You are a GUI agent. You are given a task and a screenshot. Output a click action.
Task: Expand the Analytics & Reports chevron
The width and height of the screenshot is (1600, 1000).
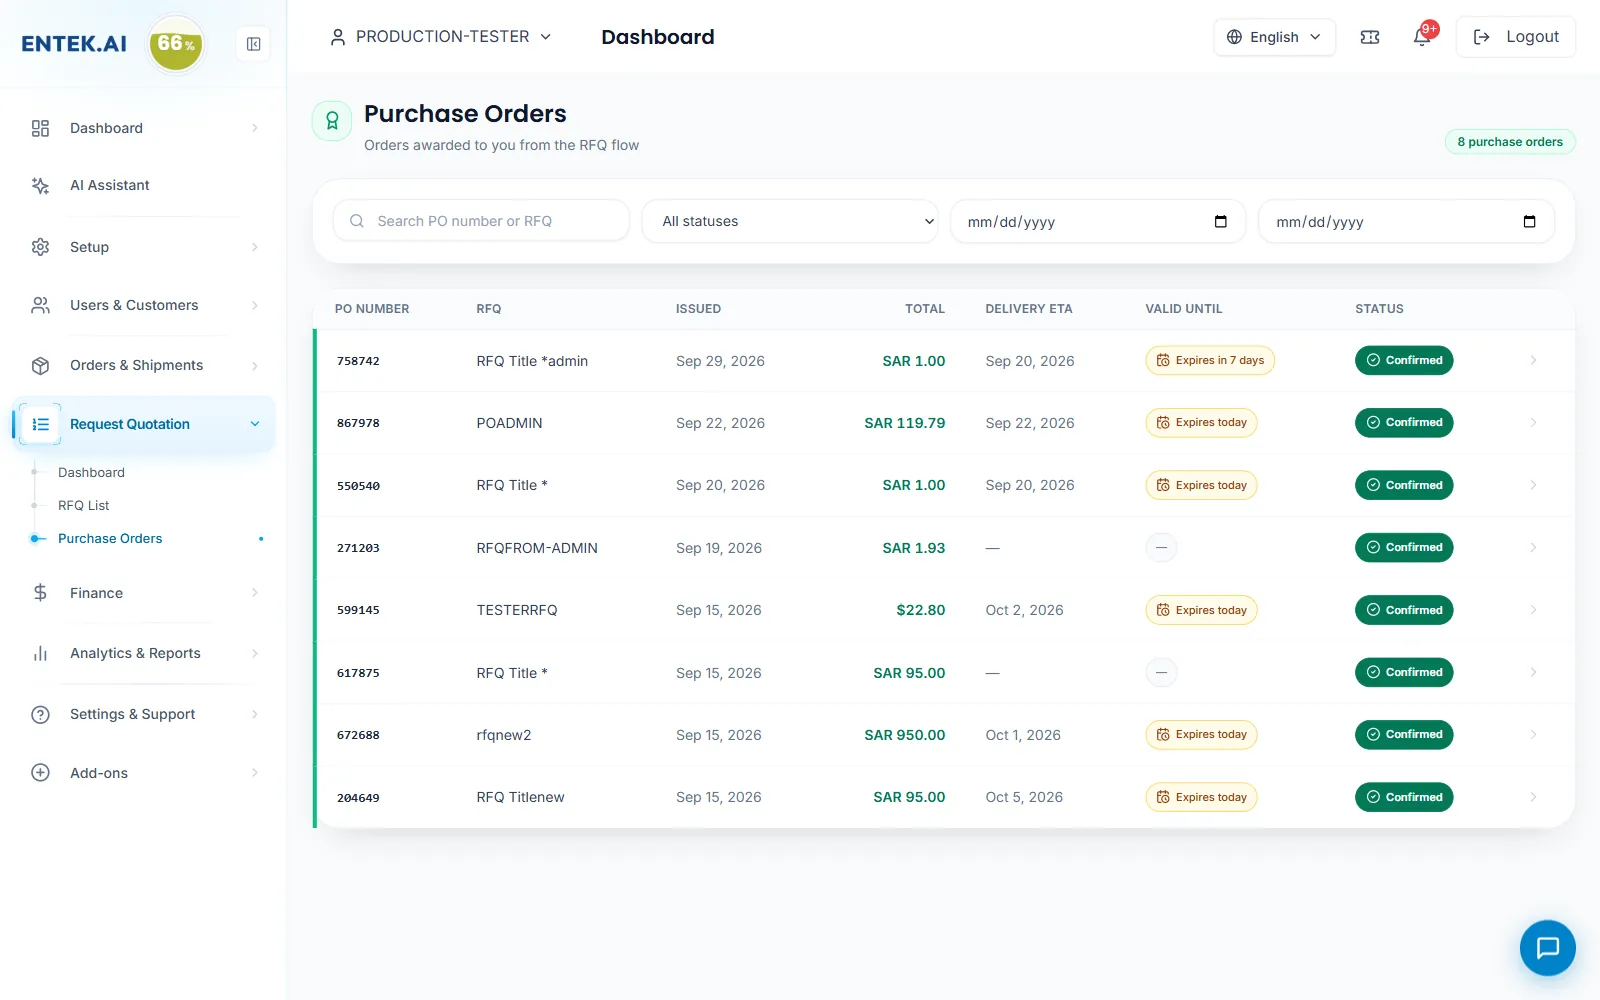255,653
